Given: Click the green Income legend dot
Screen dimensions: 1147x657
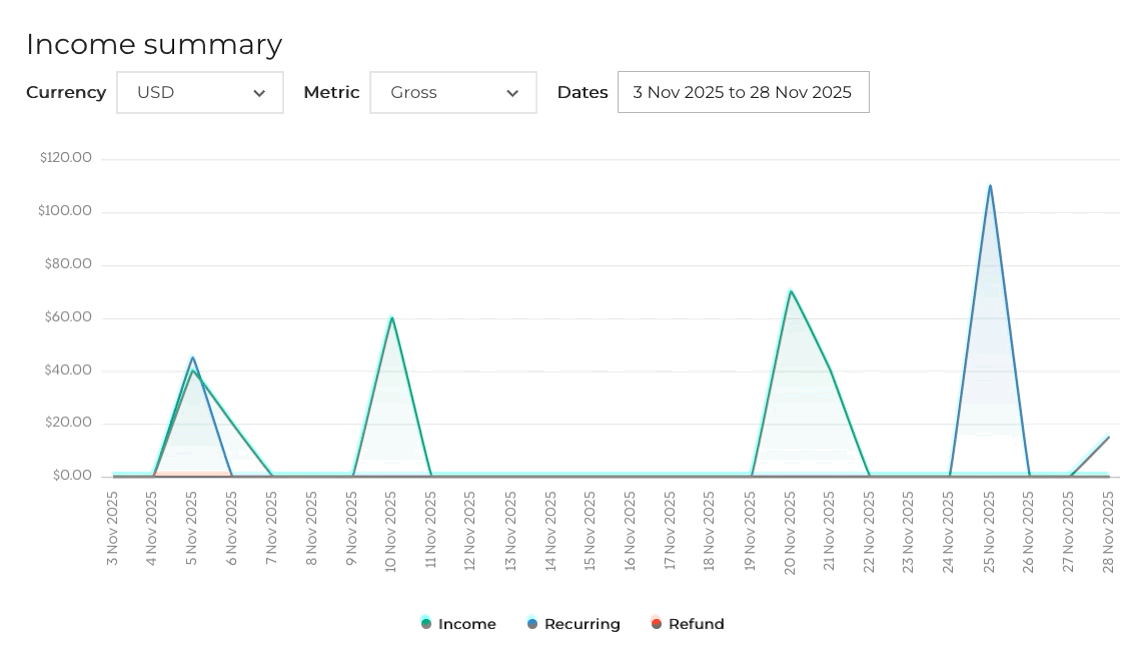Looking at the screenshot, I should [x=426, y=624].
